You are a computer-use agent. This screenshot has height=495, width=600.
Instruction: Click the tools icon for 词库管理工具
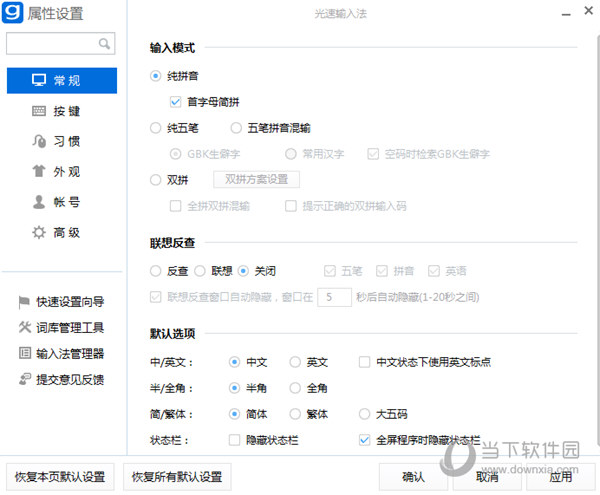pyautogui.click(x=24, y=327)
